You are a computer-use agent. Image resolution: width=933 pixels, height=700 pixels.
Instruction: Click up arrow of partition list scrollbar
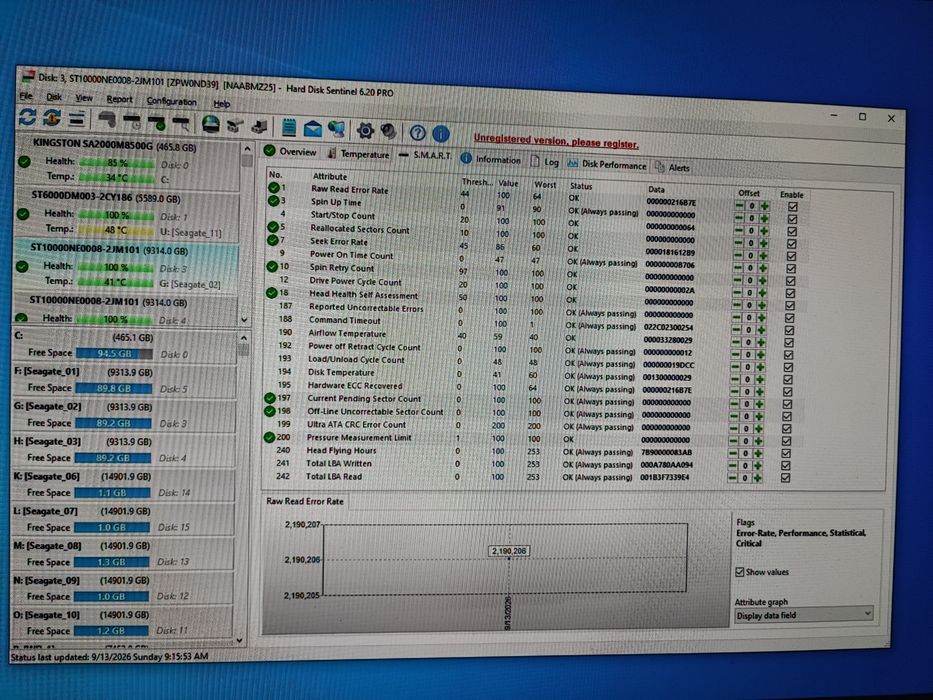(244, 338)
